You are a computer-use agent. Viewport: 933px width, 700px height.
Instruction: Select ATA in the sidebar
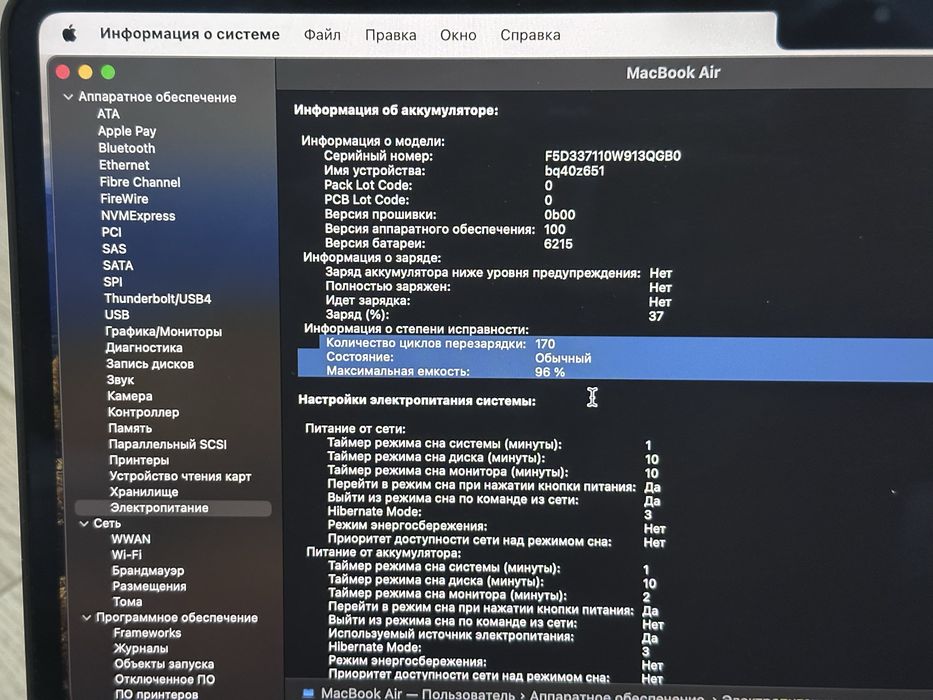coord(108,114)
